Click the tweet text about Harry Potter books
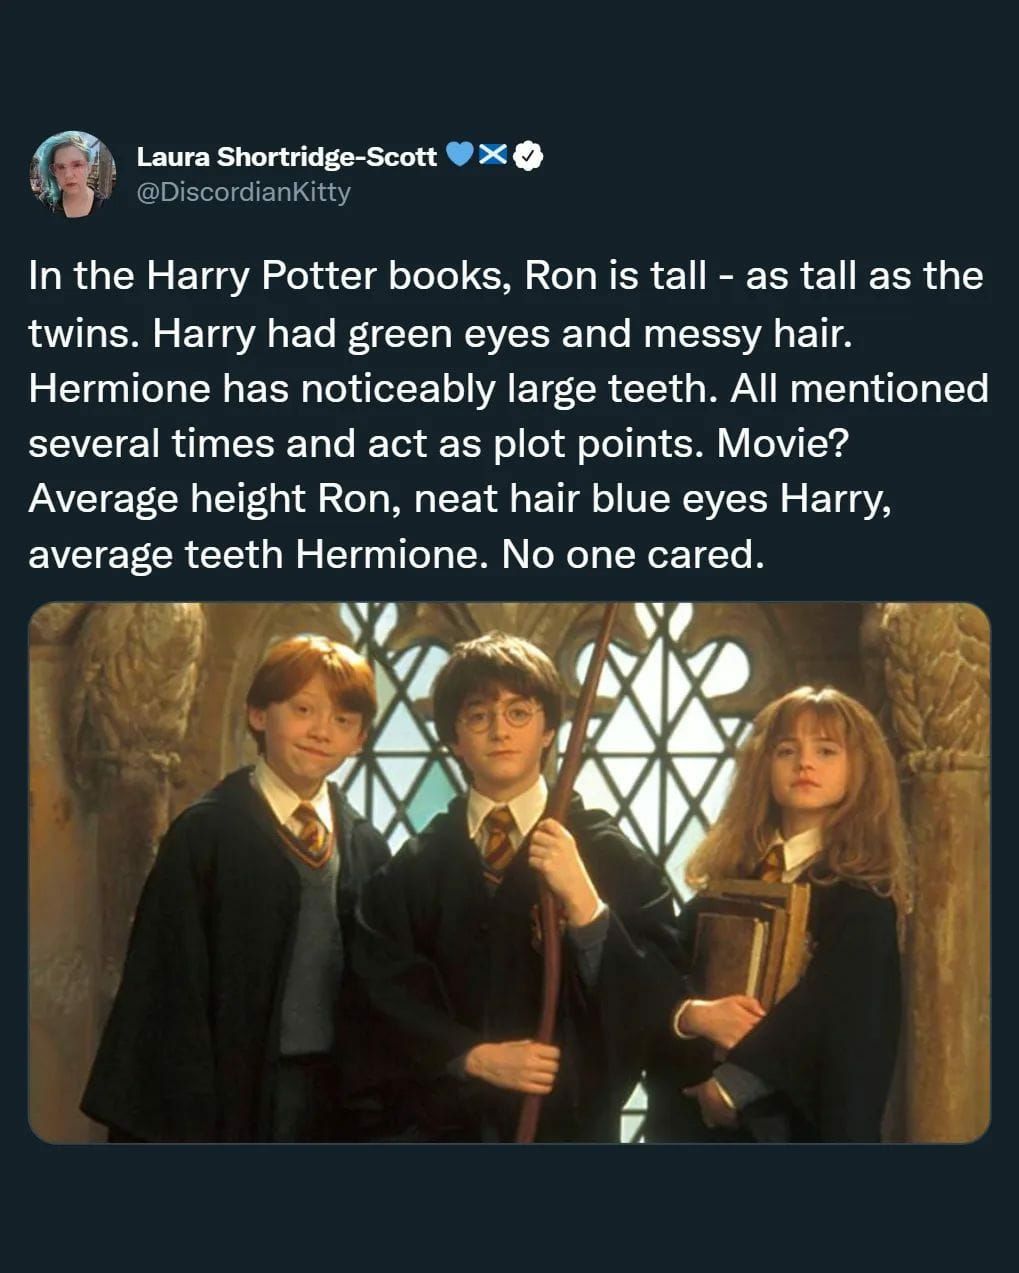 (x=508, y=414)
